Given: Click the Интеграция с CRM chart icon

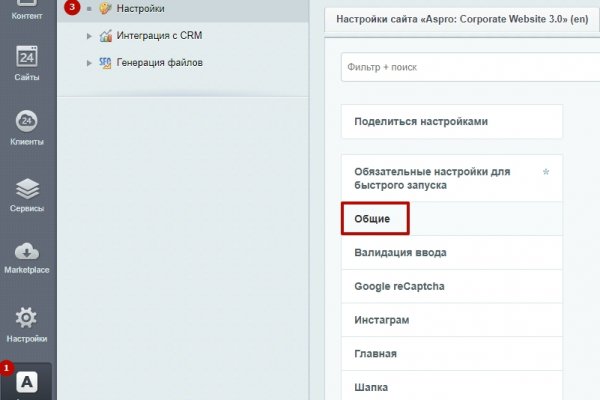Looking at the screenshot, I should click(106, 36).
